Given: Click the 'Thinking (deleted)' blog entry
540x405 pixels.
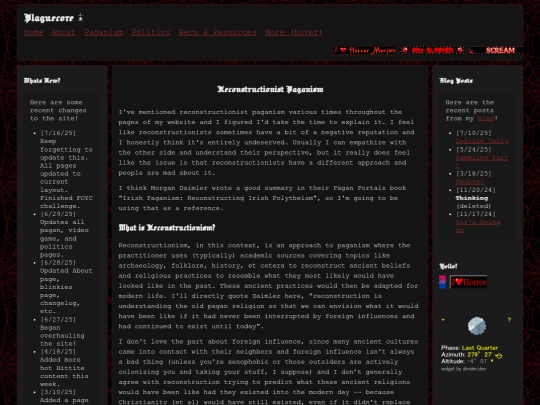Looking at the screenshot, I should (x=473, y=202).
